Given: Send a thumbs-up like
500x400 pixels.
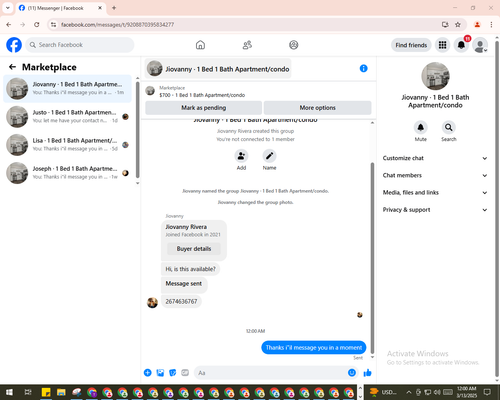Looking at the screenshot, I should click(x=367, y=373).
